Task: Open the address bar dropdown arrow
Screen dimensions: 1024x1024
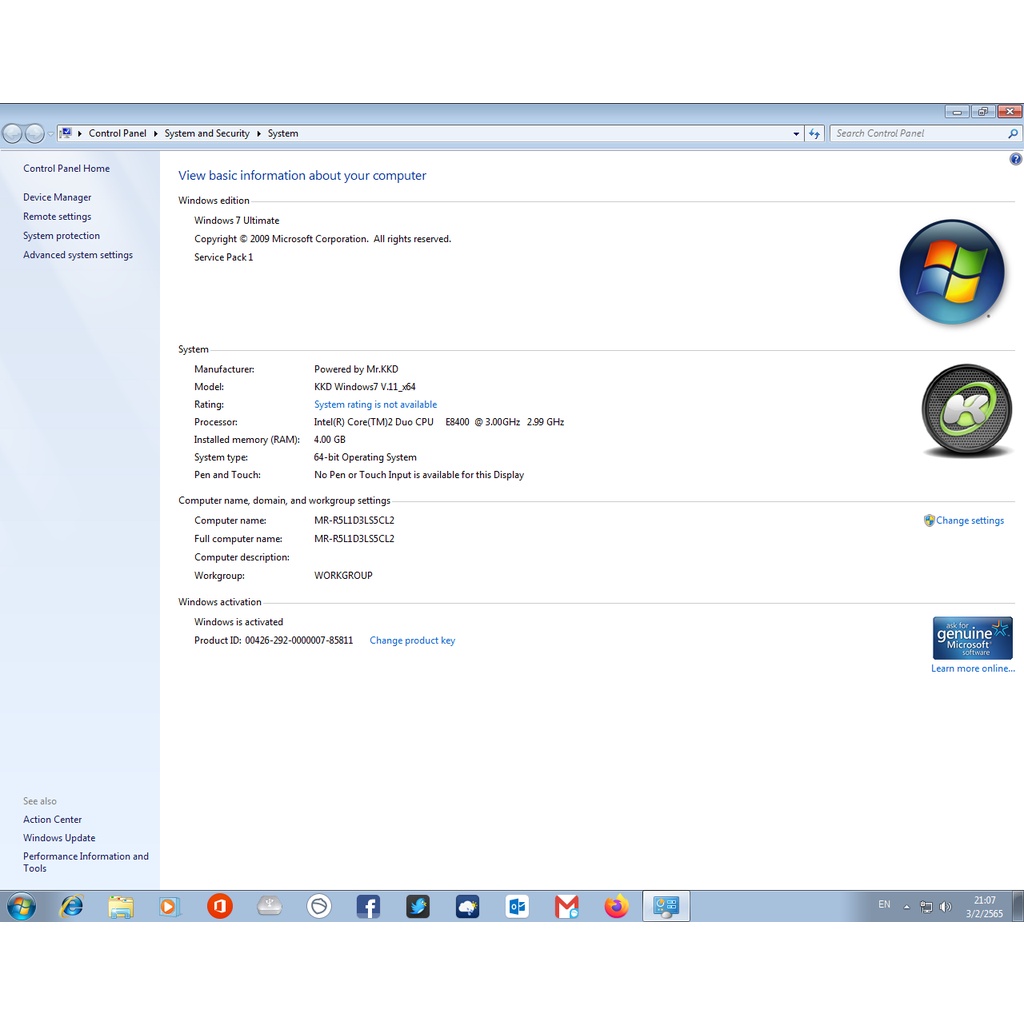Action: tap(796, 133)
